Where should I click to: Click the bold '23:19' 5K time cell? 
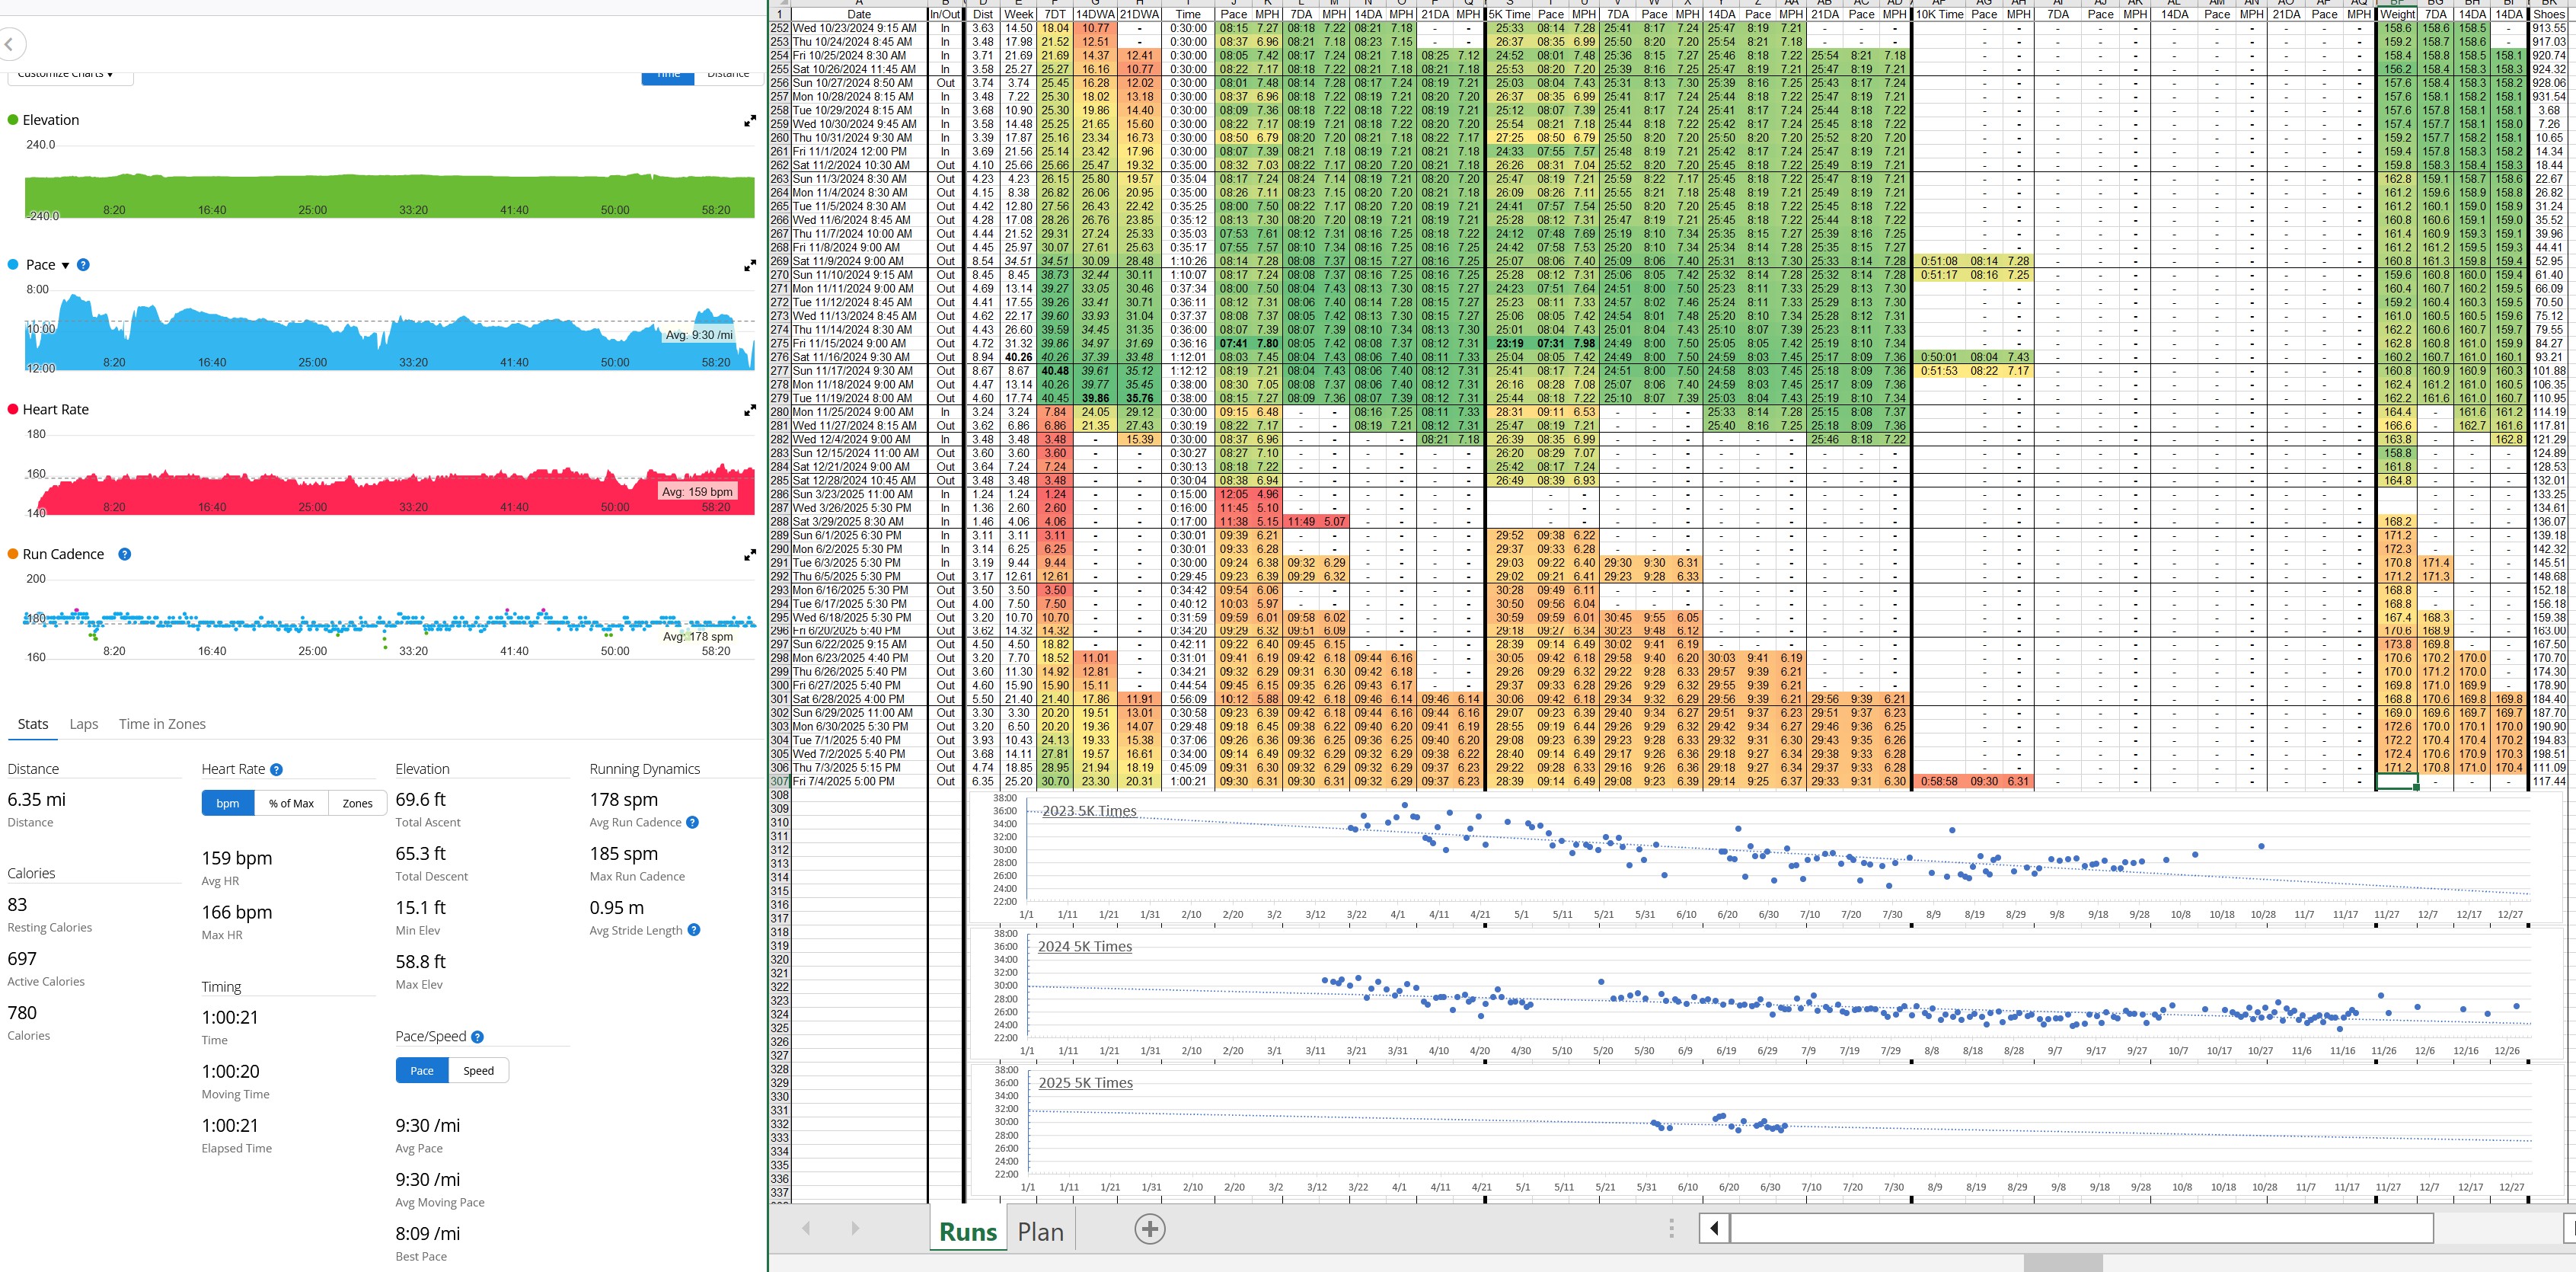point(1509,343)
